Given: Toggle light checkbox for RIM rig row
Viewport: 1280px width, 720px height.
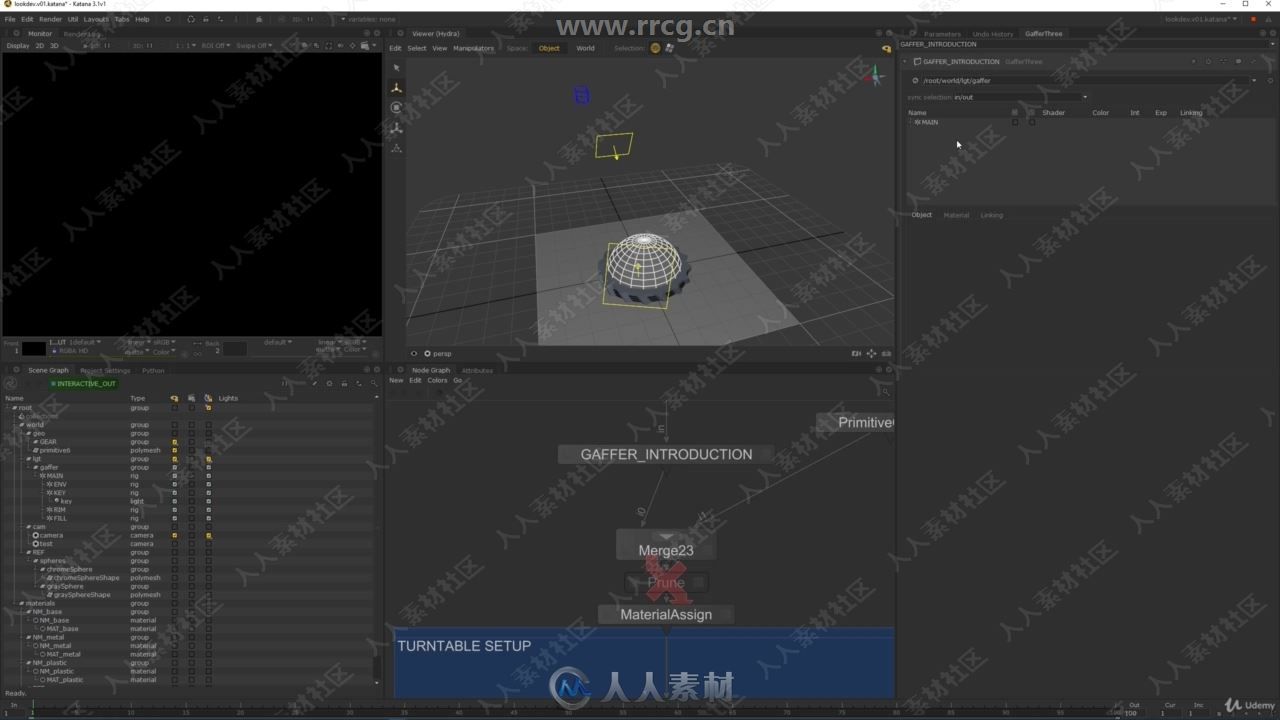Looking at the screenshot, I should 208,510.
